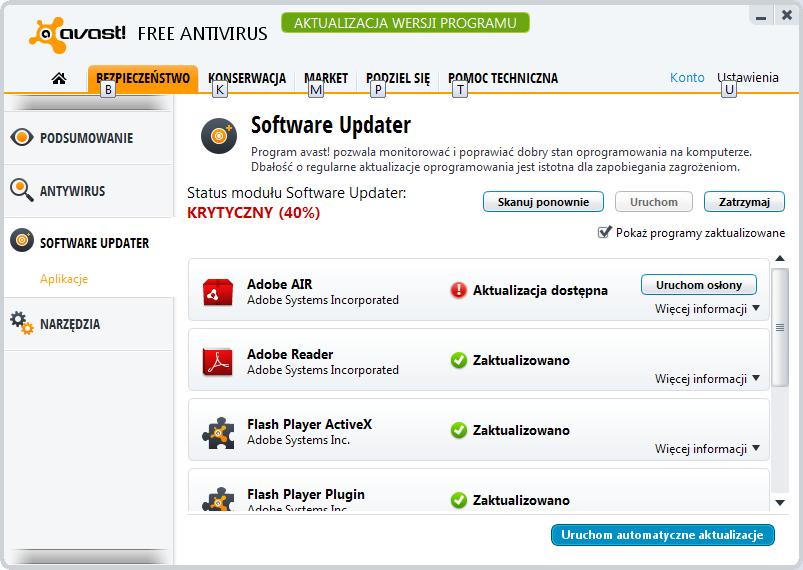Select Podsumowanie in the sidebar
Image resolution: width=803 pixels, height=570 pixels.
[x=89, y=138]
